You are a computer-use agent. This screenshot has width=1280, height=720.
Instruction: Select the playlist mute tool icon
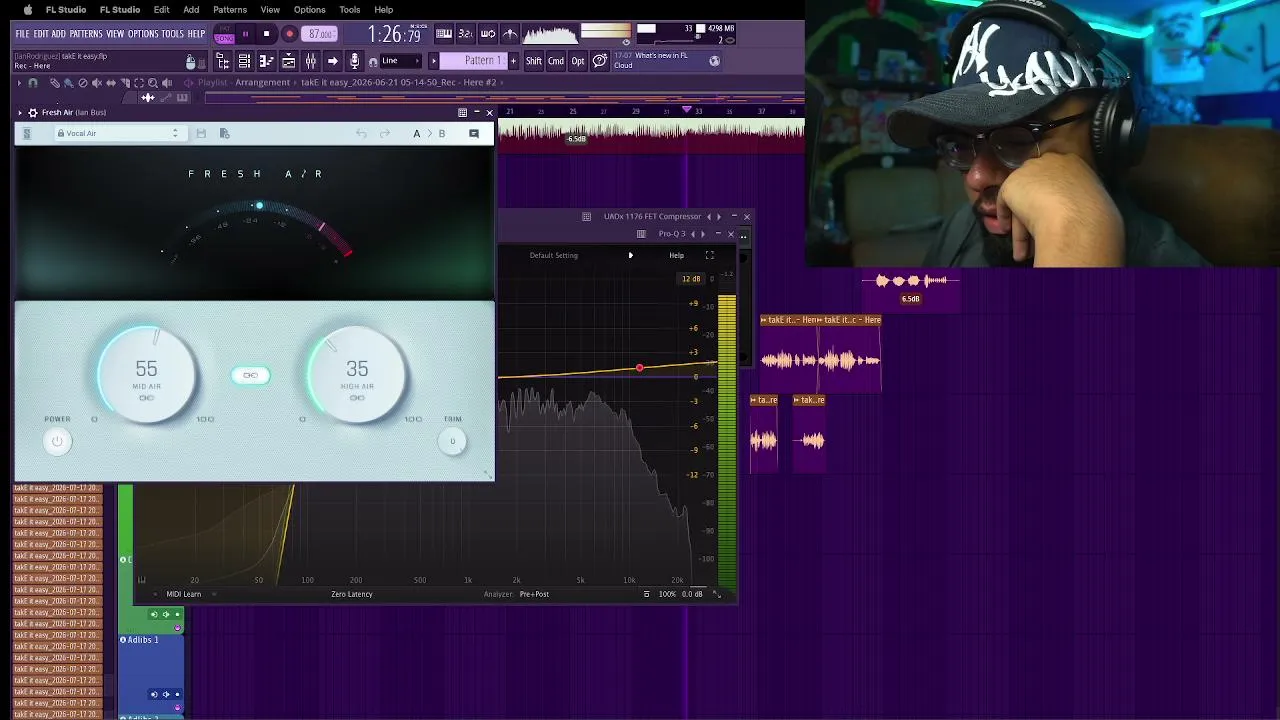[97, 83]
